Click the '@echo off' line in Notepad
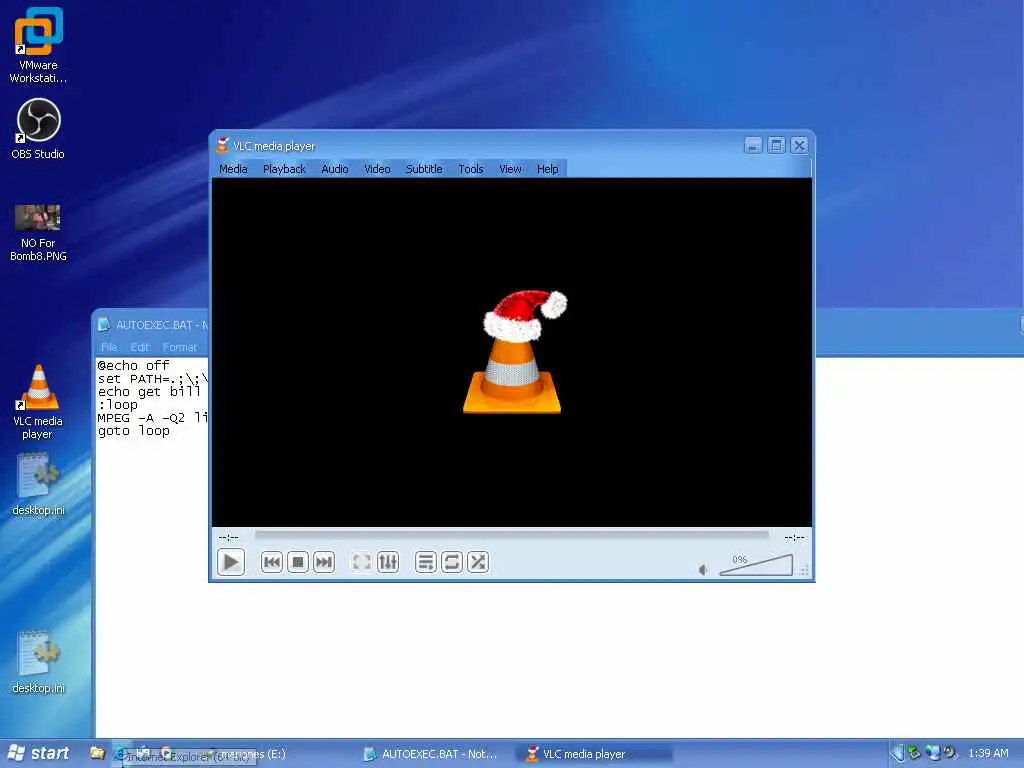 point(133,366)
